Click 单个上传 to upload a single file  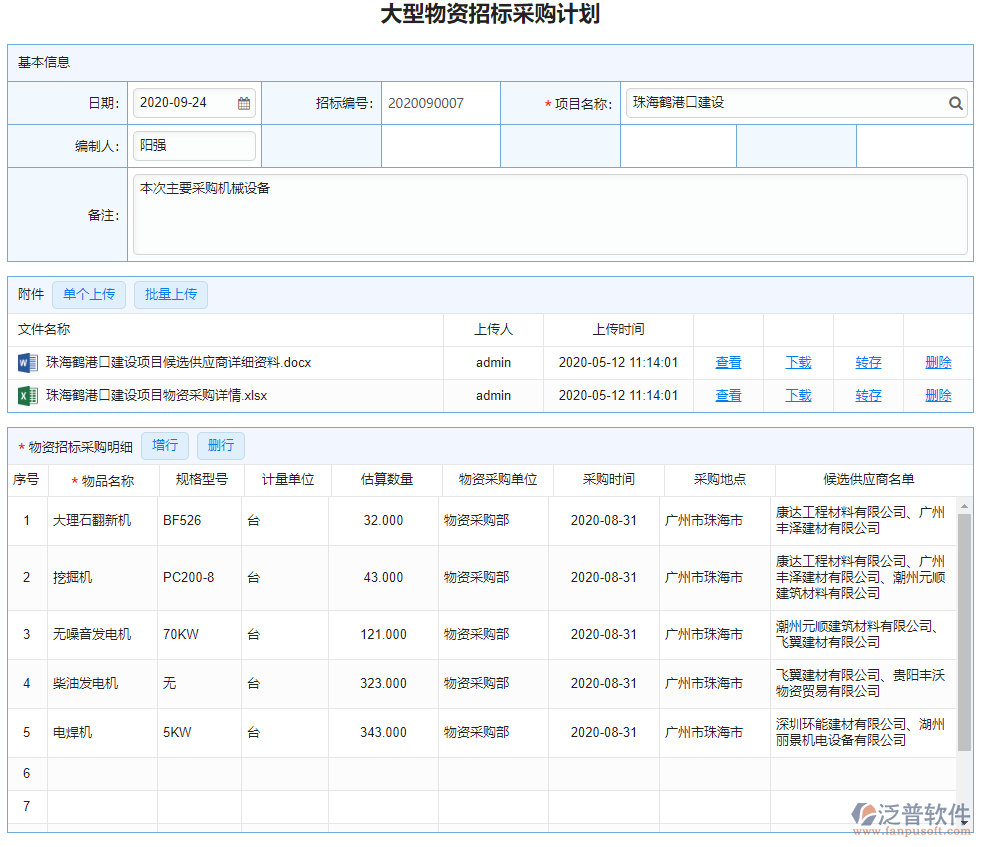point(89,294)
